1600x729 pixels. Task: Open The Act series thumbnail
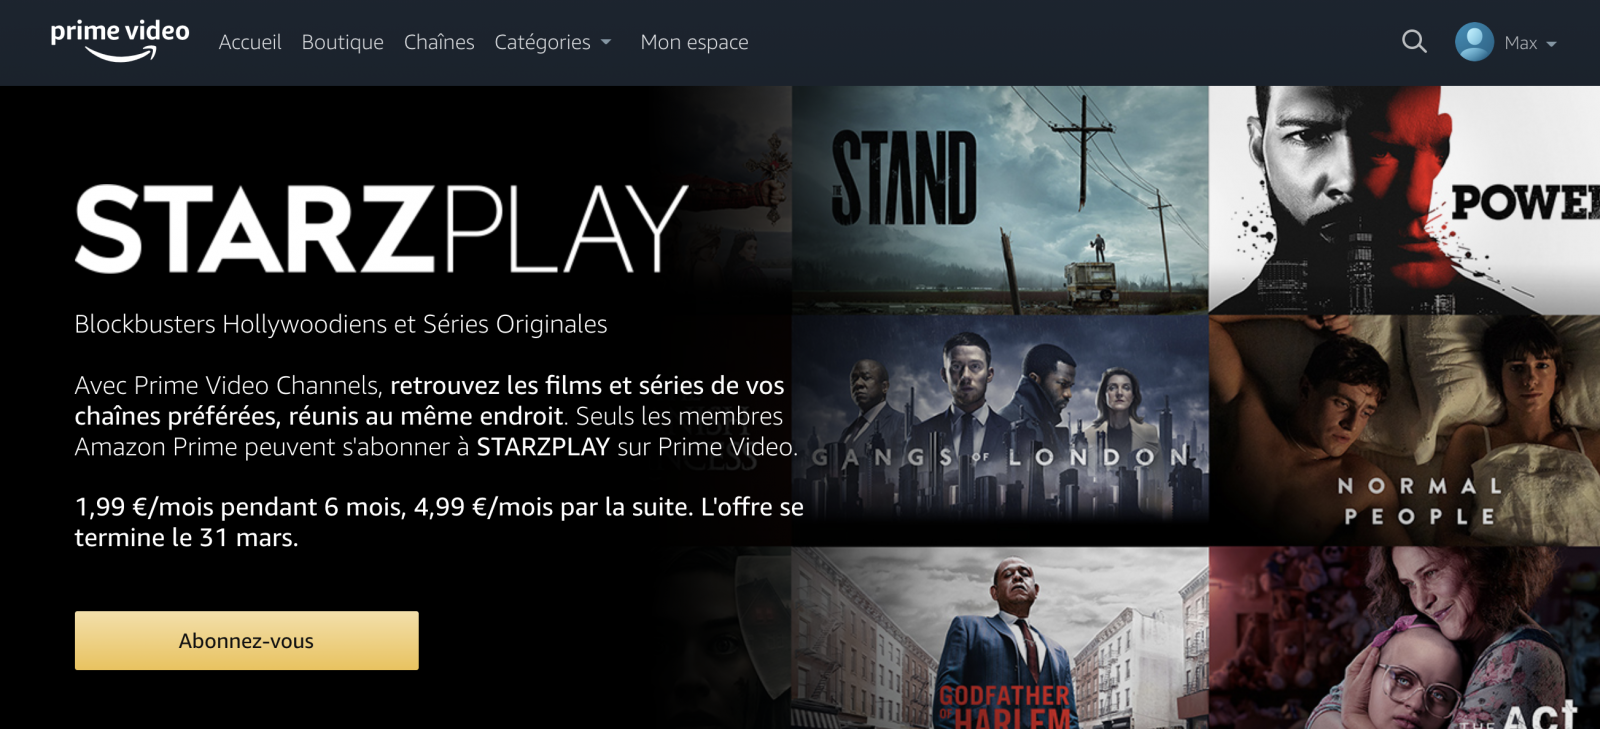click(x=1404, y=638)
